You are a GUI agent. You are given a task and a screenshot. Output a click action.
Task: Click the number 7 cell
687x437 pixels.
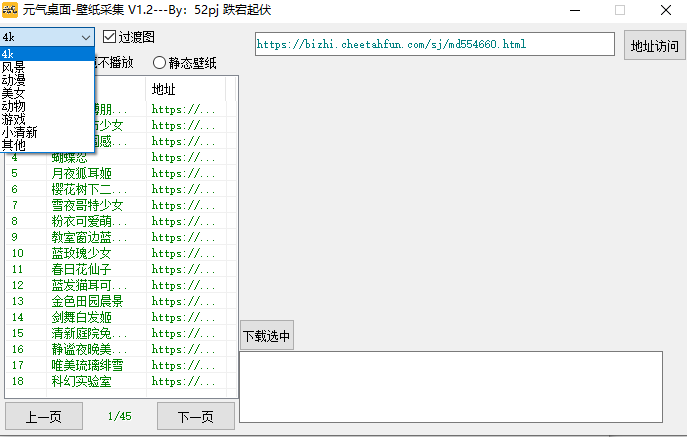(x=15, y=205)
